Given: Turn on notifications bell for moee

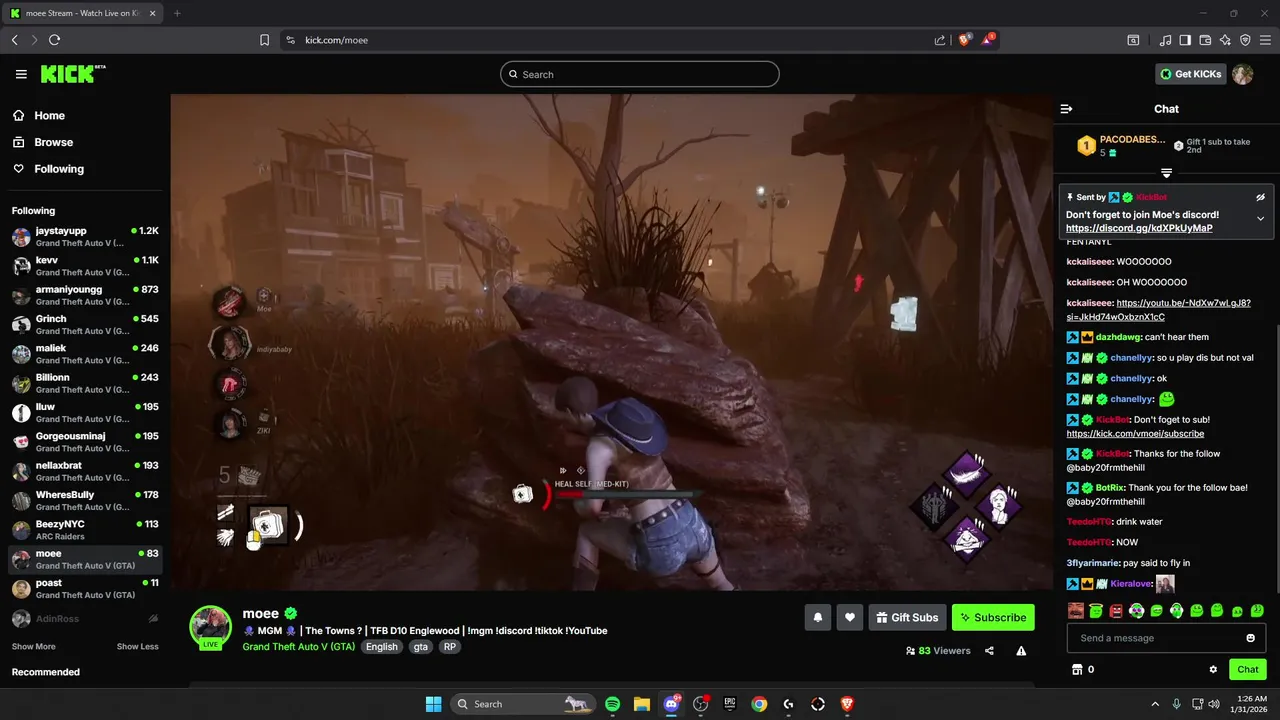Looking at the screenshot, I should tap(817, 618).
